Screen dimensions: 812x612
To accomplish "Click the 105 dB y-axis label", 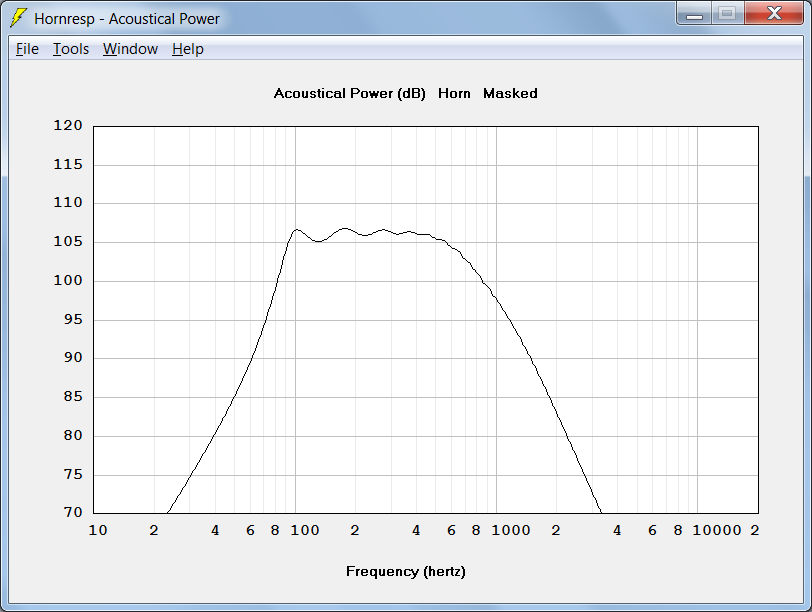I will click(x=68, y=241).
